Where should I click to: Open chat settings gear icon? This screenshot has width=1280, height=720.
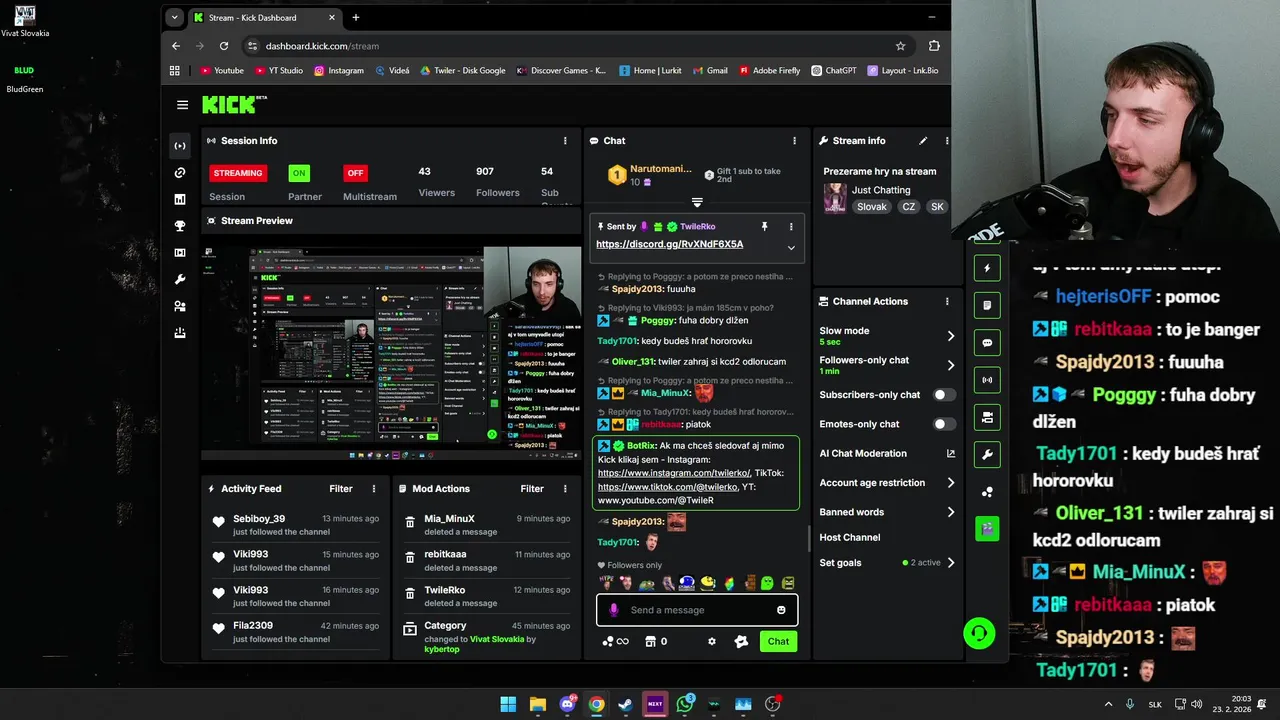pyautogui.click(x=712, y=642)
